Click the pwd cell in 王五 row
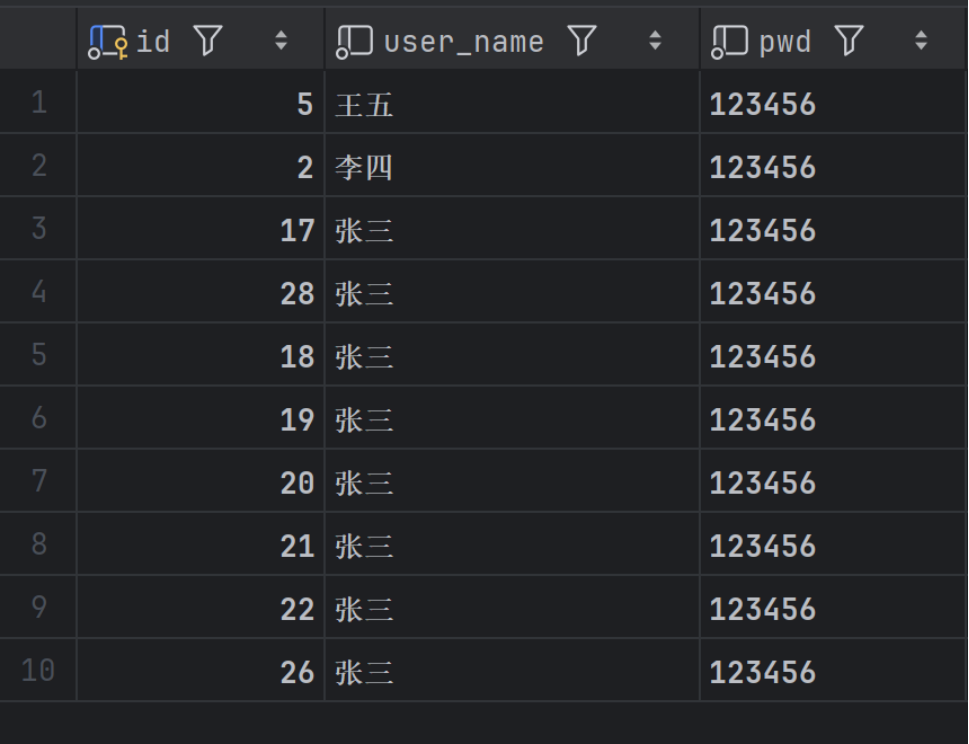 pyautogui.click(x=834, y=103)
